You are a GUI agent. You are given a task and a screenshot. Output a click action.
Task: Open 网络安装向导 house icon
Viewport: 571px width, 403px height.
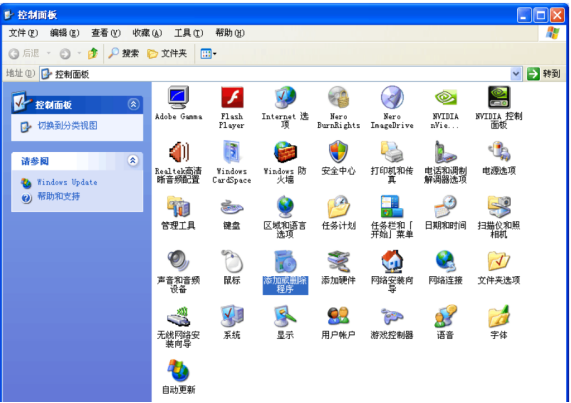tap(392, 261)
